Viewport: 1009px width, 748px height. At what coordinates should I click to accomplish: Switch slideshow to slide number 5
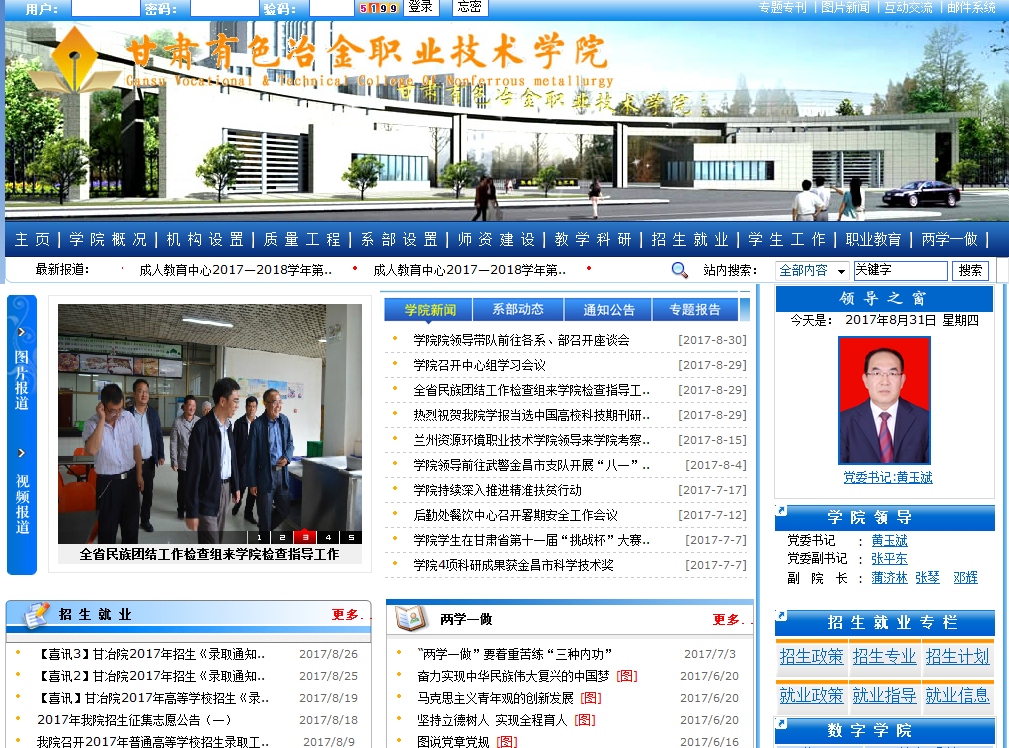tap(350, 537)
